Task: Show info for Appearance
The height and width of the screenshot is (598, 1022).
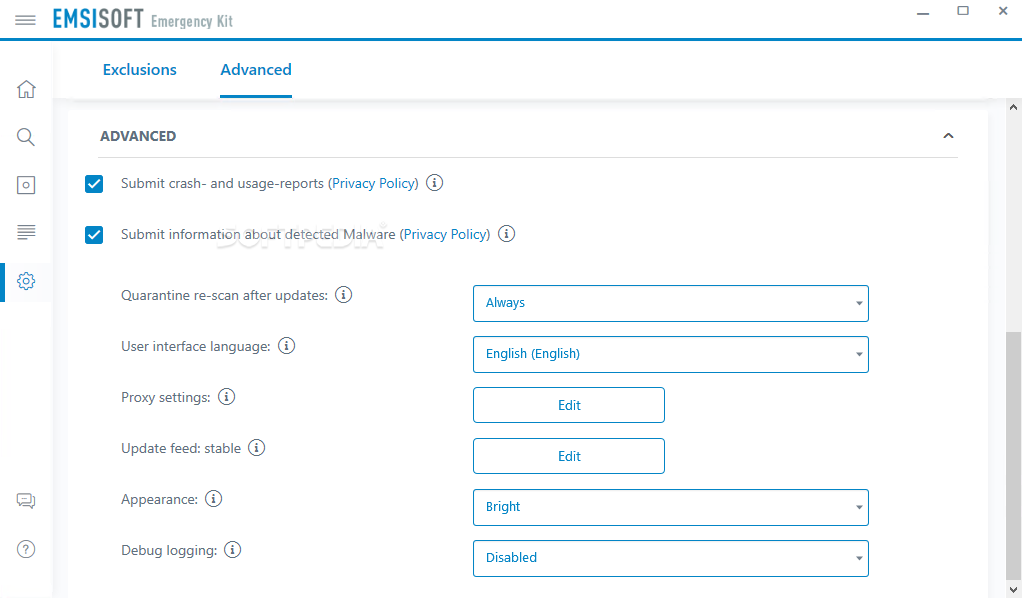Action: coord(213,499)
